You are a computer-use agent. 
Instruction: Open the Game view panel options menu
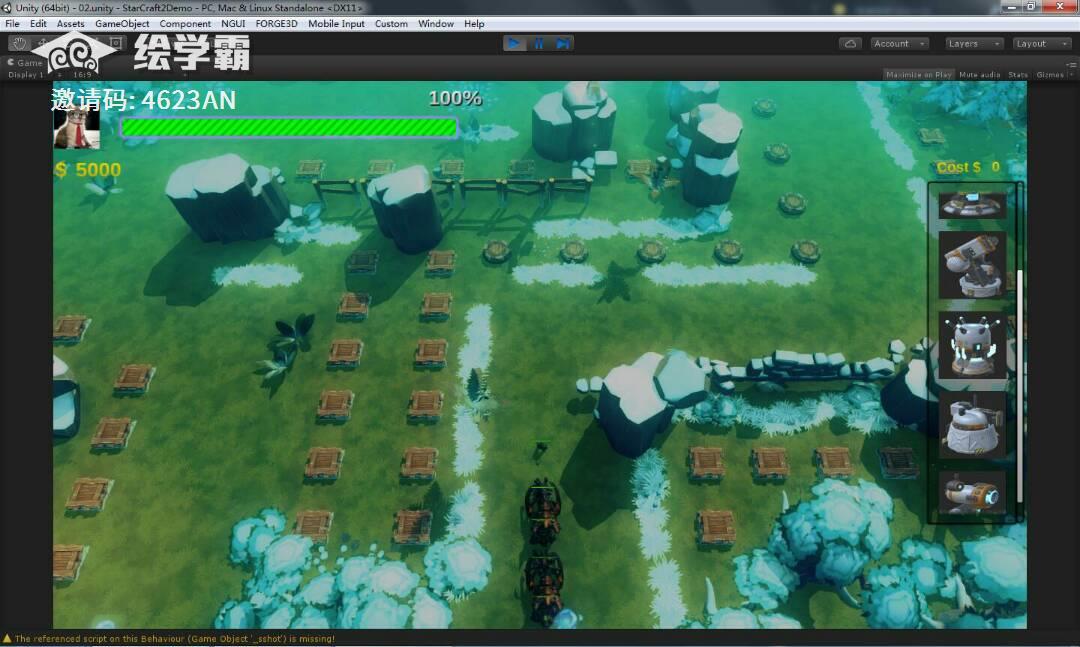[x=1072, y=63]
